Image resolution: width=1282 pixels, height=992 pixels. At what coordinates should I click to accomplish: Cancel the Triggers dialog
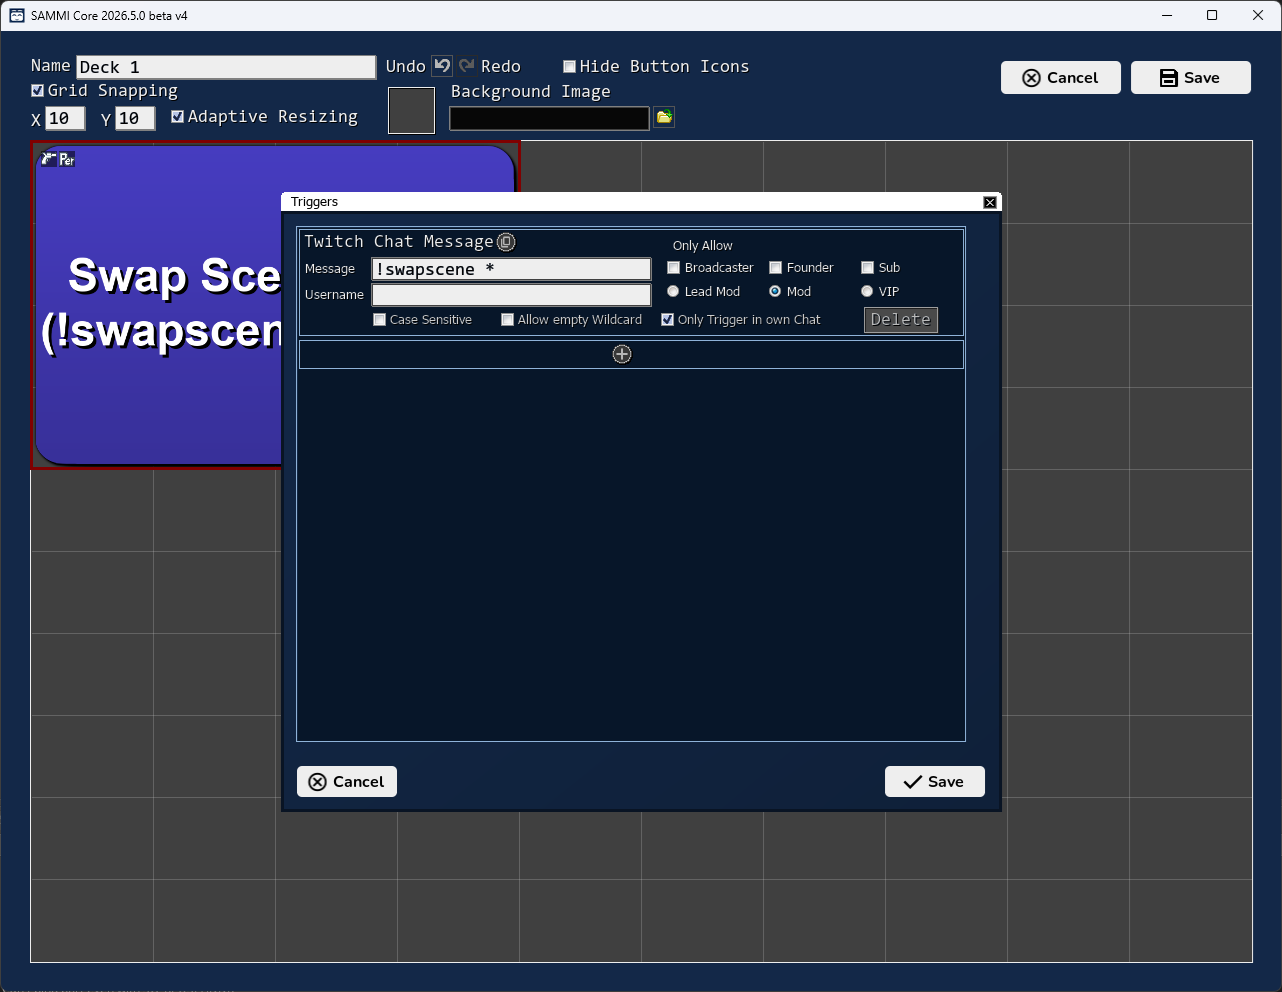347,782
